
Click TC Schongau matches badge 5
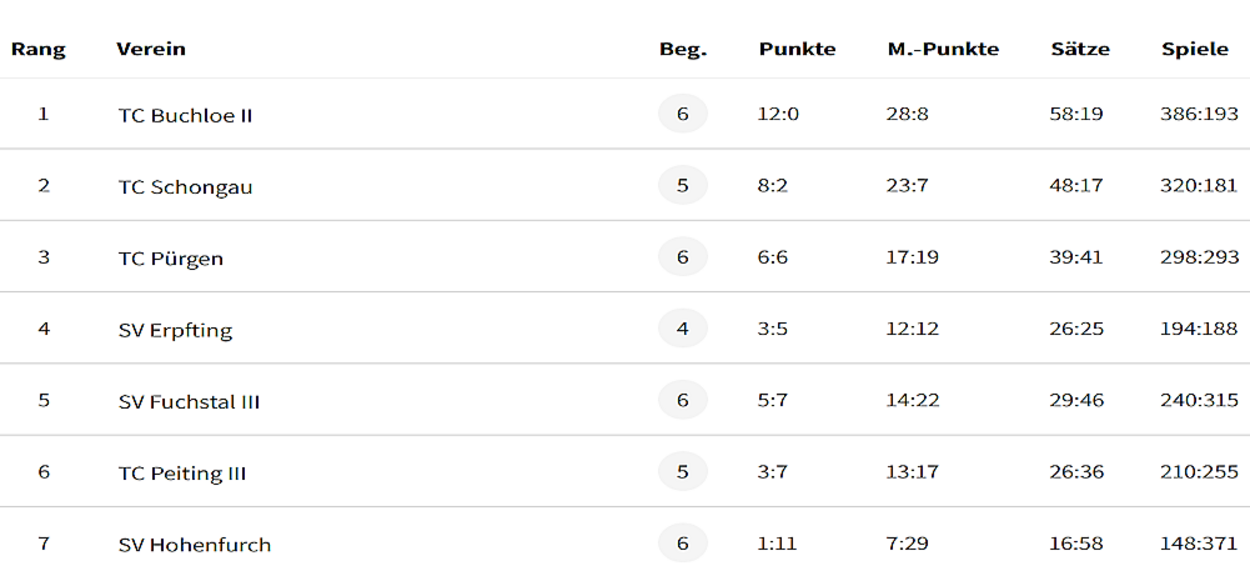click(x=683, y=185)
